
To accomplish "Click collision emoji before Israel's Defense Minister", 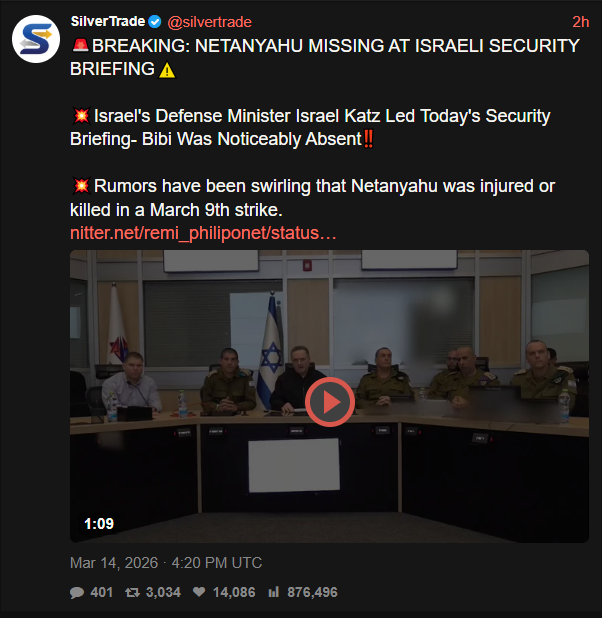I will [x=82, y=116].
